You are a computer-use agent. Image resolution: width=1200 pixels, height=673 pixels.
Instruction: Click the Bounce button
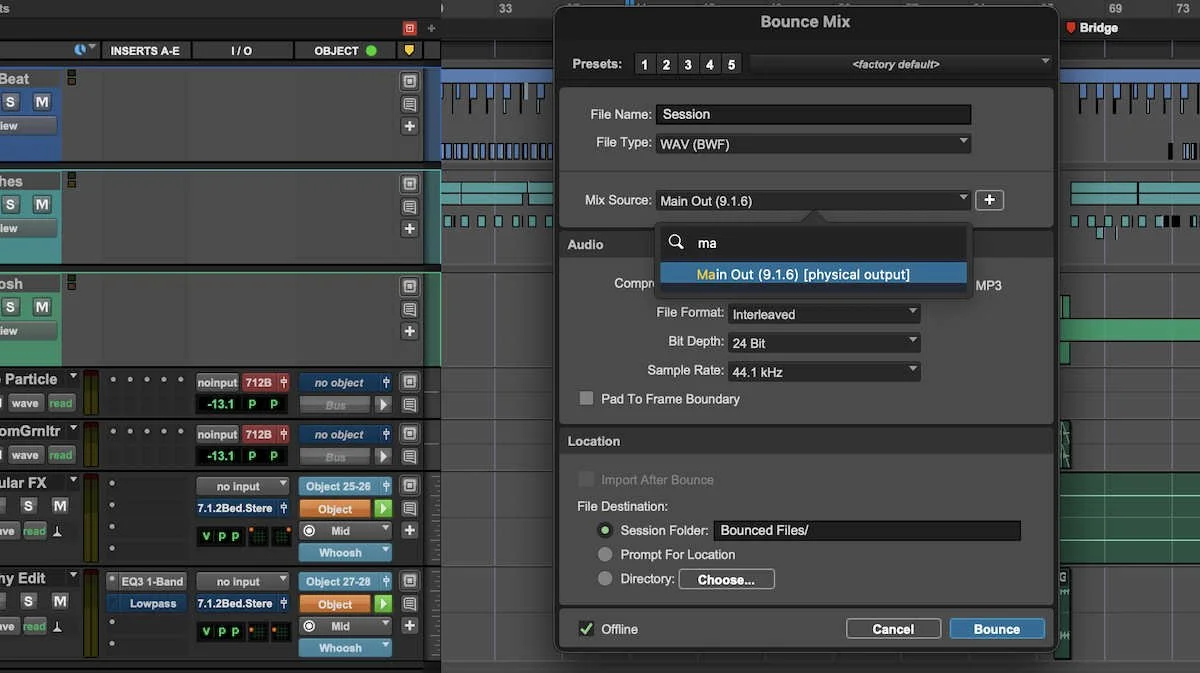point(996,628)
